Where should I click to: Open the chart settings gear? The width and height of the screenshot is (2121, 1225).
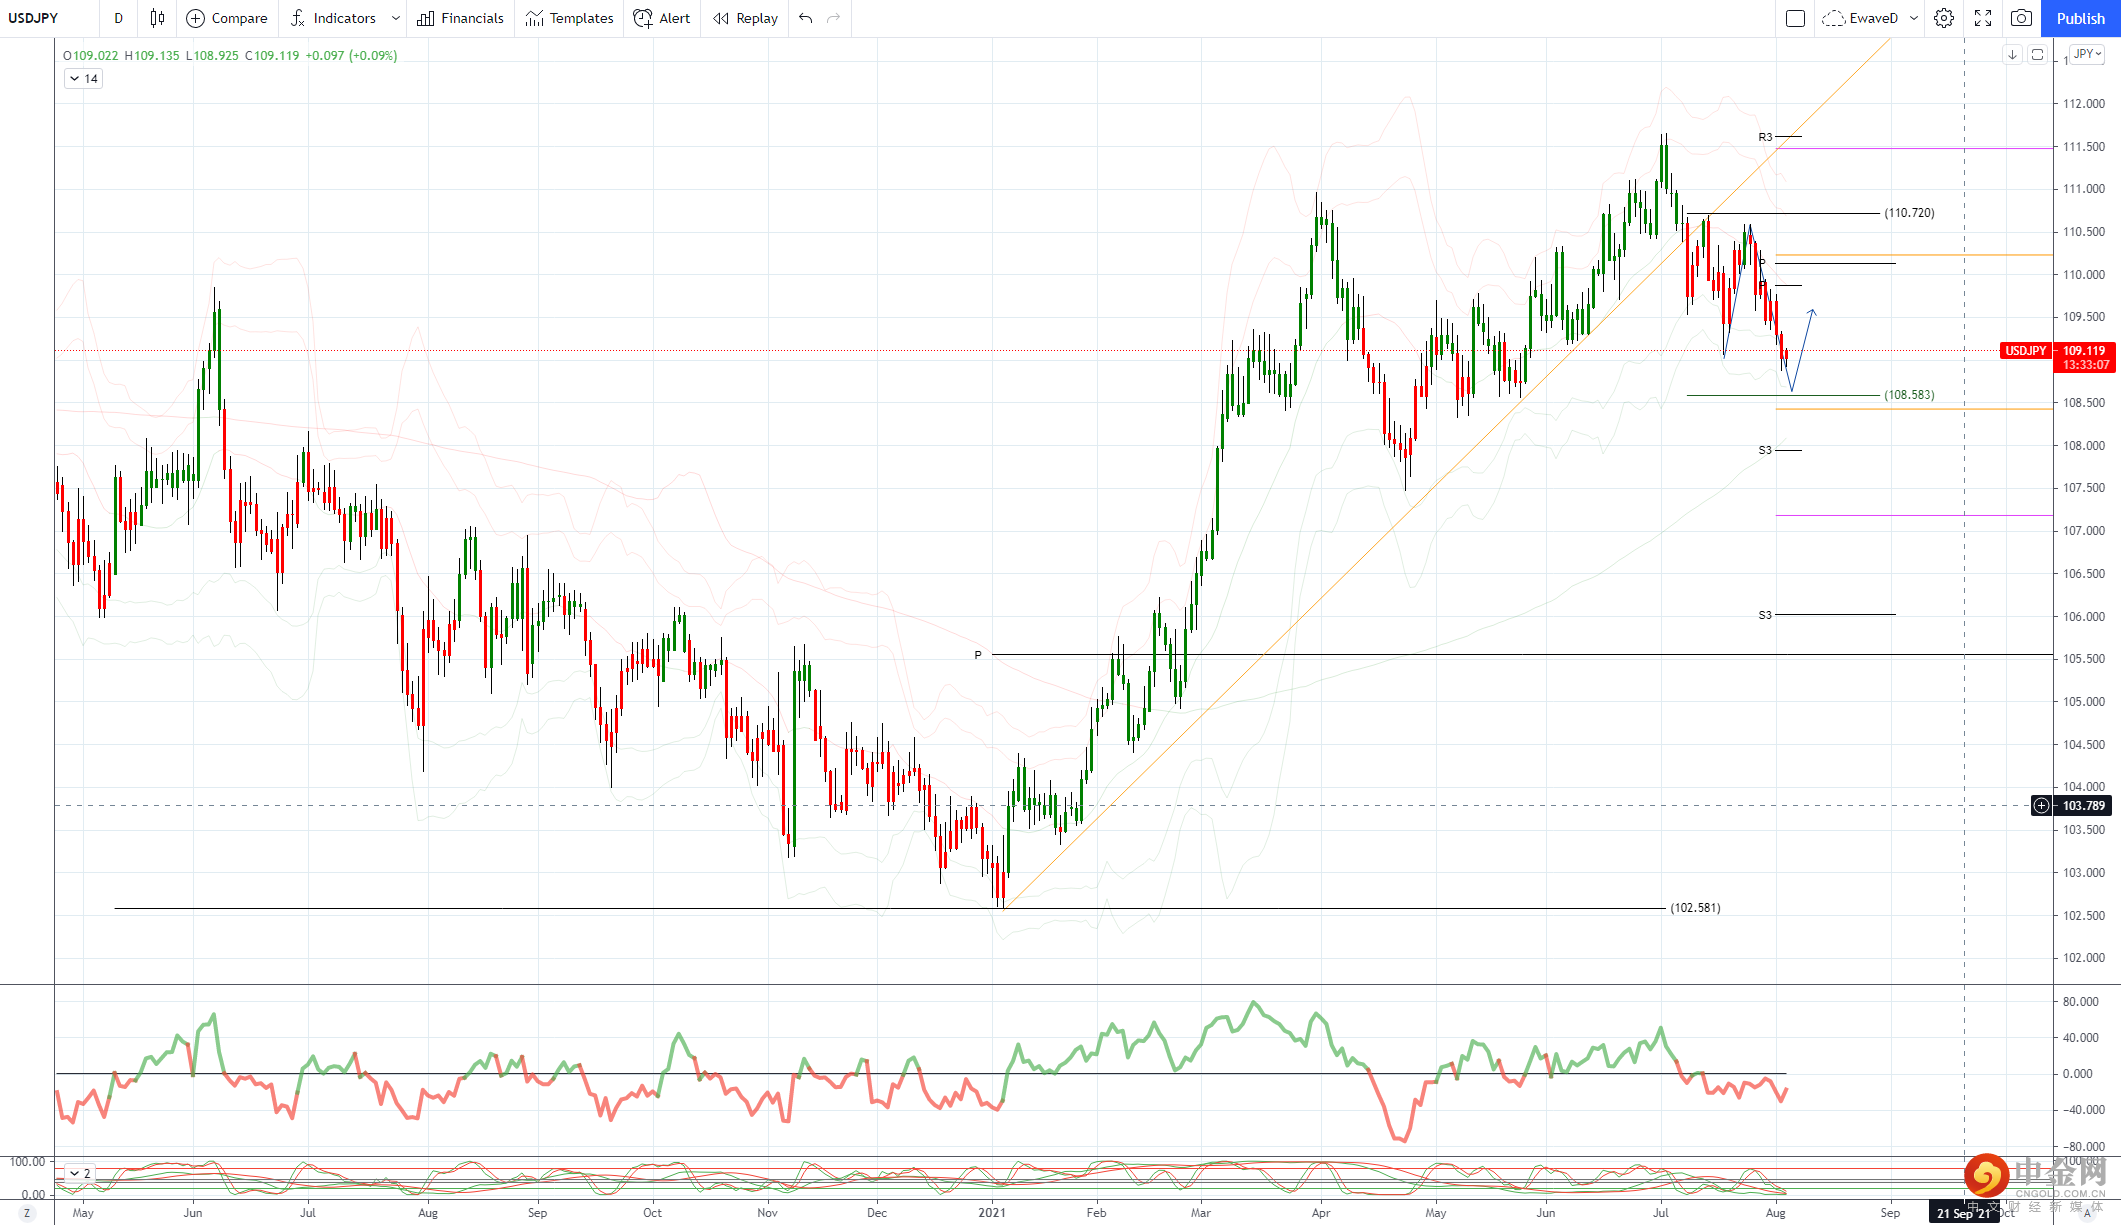coord(1943,18)
